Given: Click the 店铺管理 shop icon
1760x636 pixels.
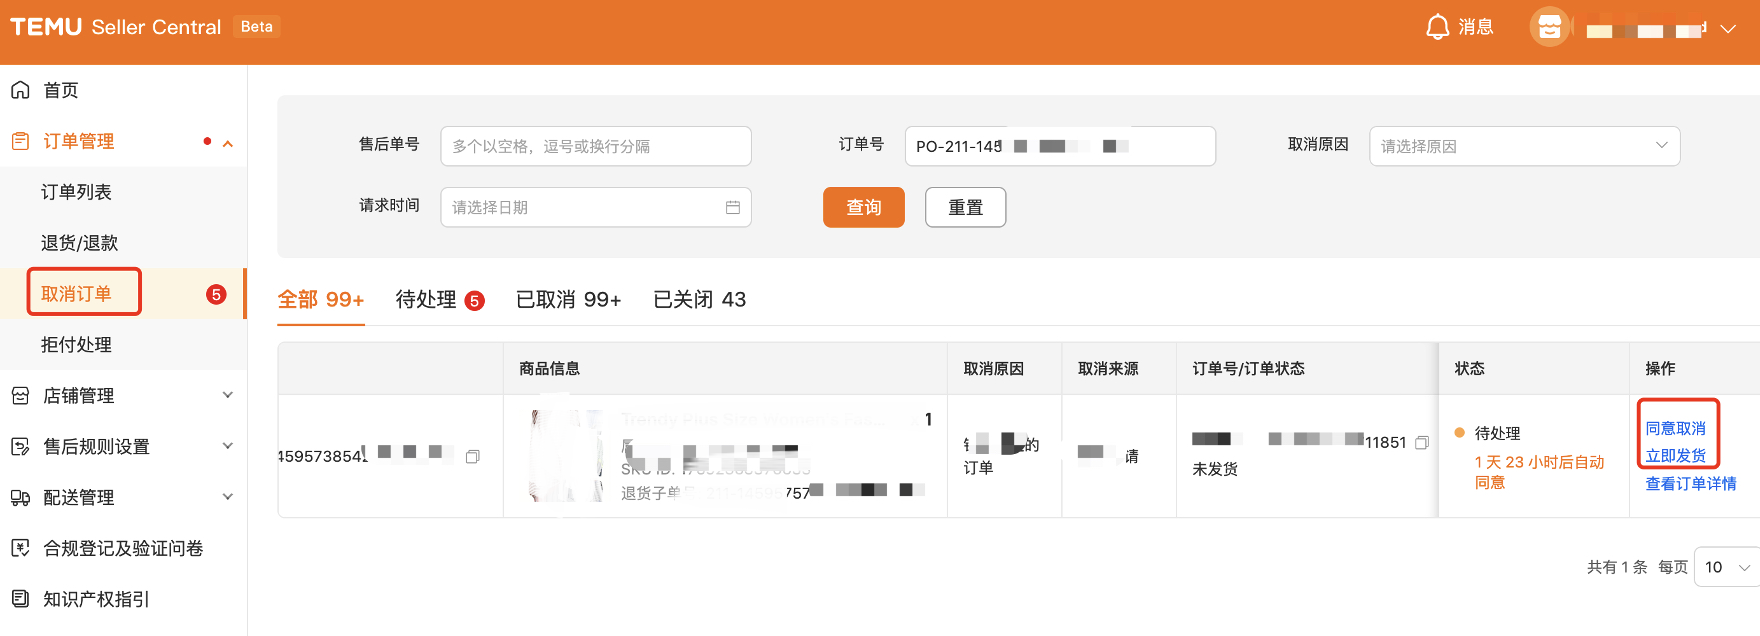Looking at the screenshot, I should (x=20, y=396).
